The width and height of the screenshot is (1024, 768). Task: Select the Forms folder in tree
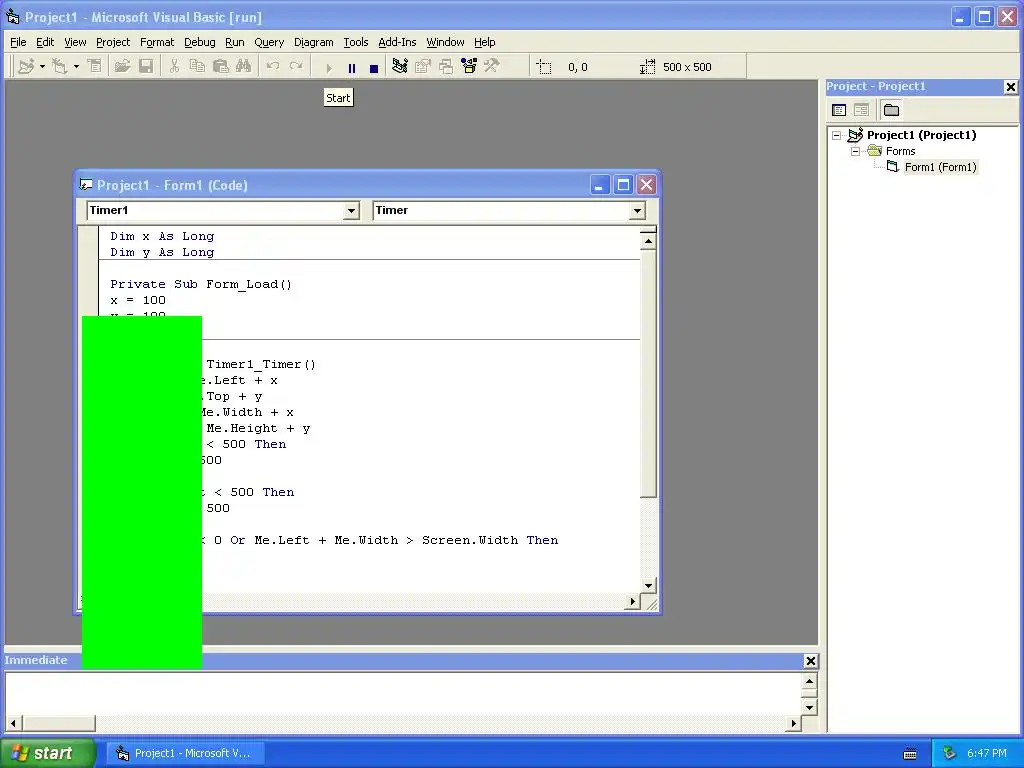[901, 151]
